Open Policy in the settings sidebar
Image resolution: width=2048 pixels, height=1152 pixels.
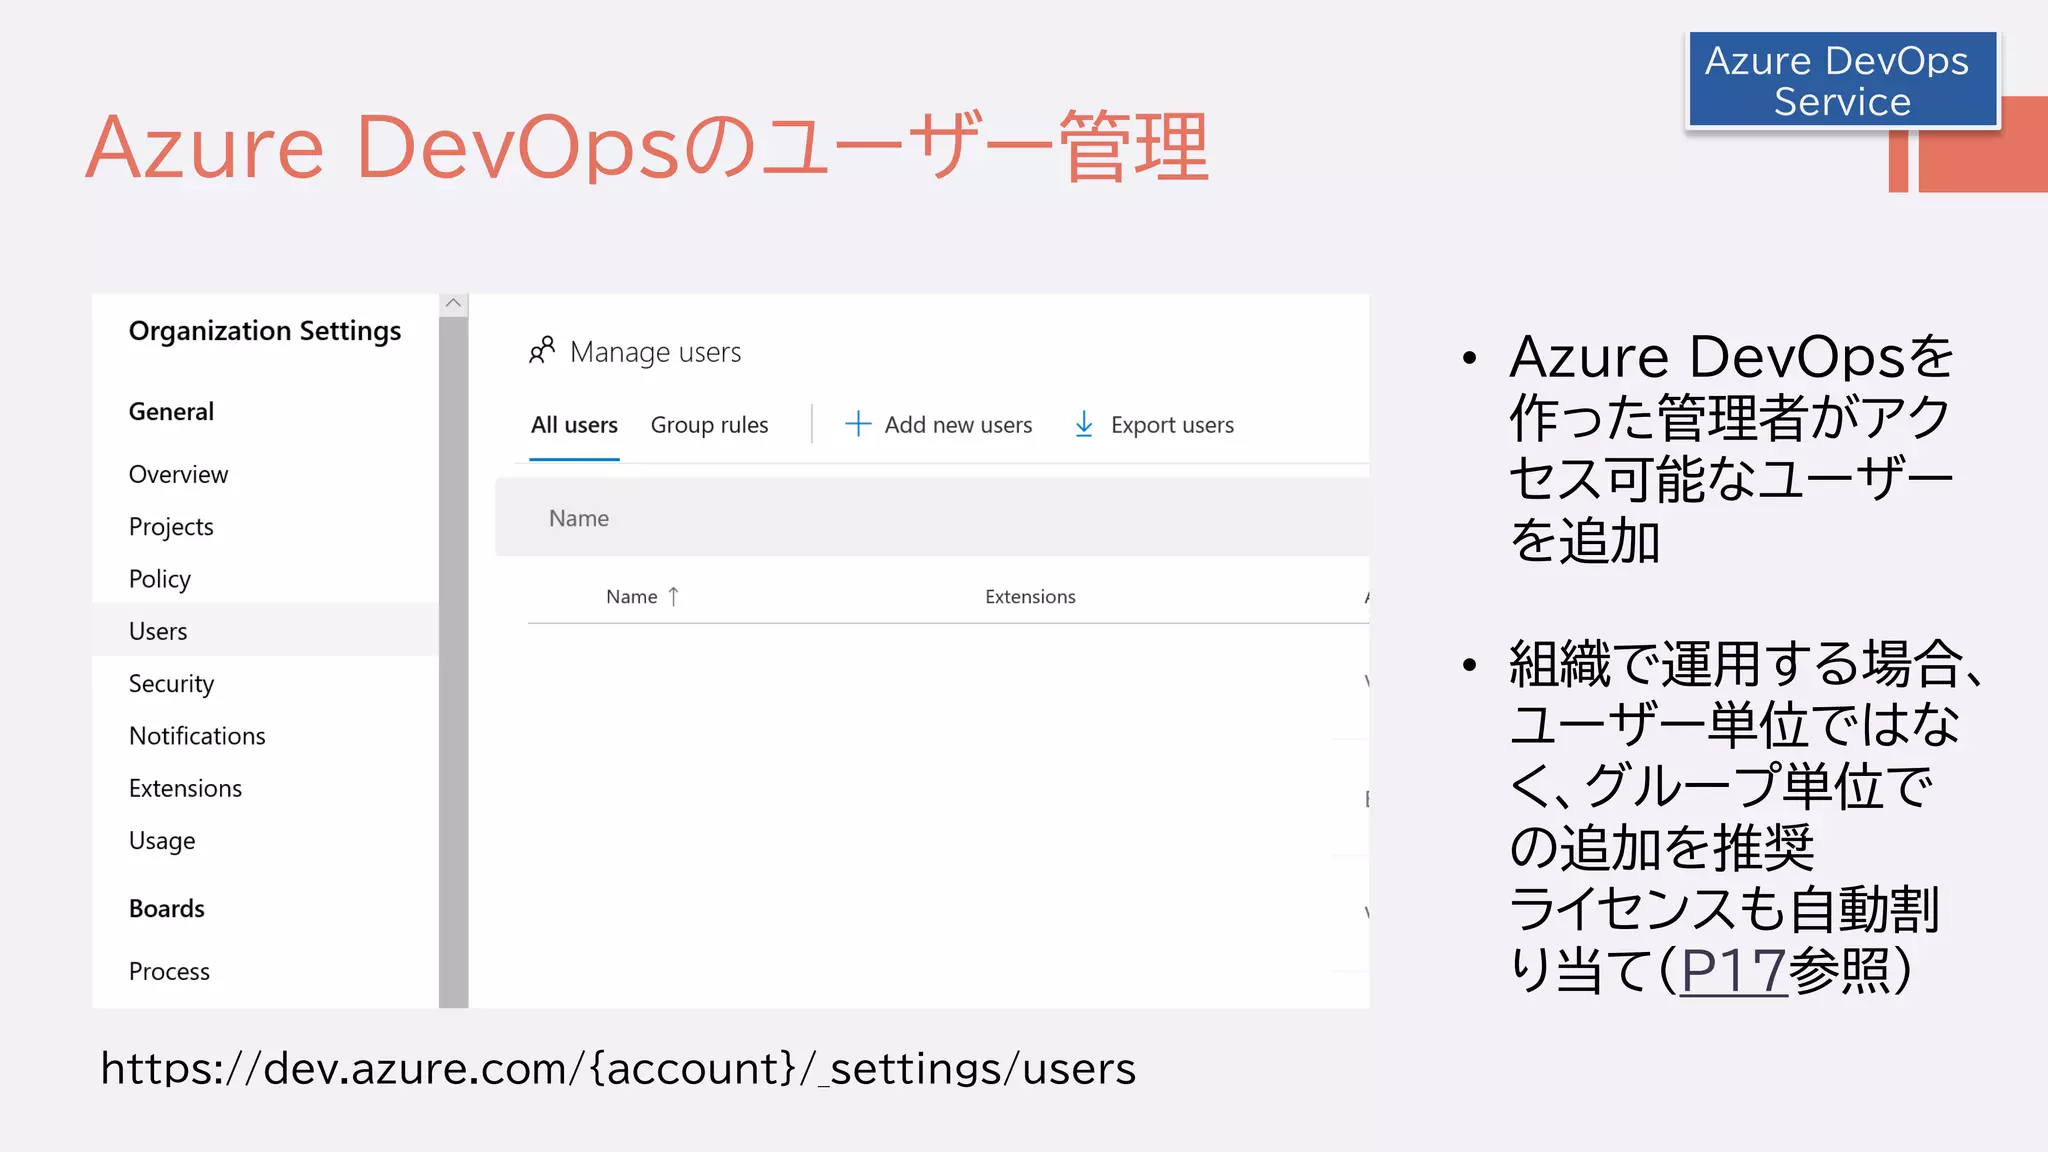click(x=159, y=579)
